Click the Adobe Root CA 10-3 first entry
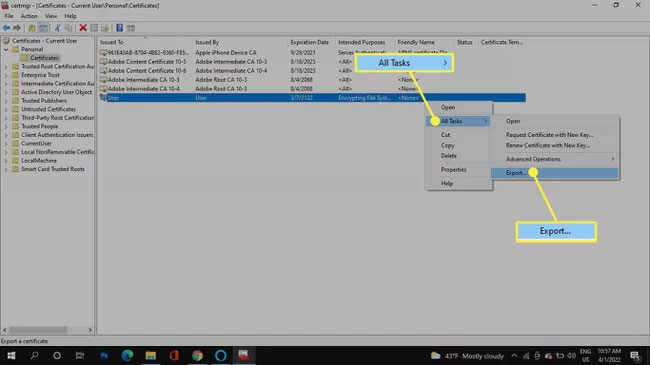Viewport: 650px width, 365px height. click(x=221, y=80)
